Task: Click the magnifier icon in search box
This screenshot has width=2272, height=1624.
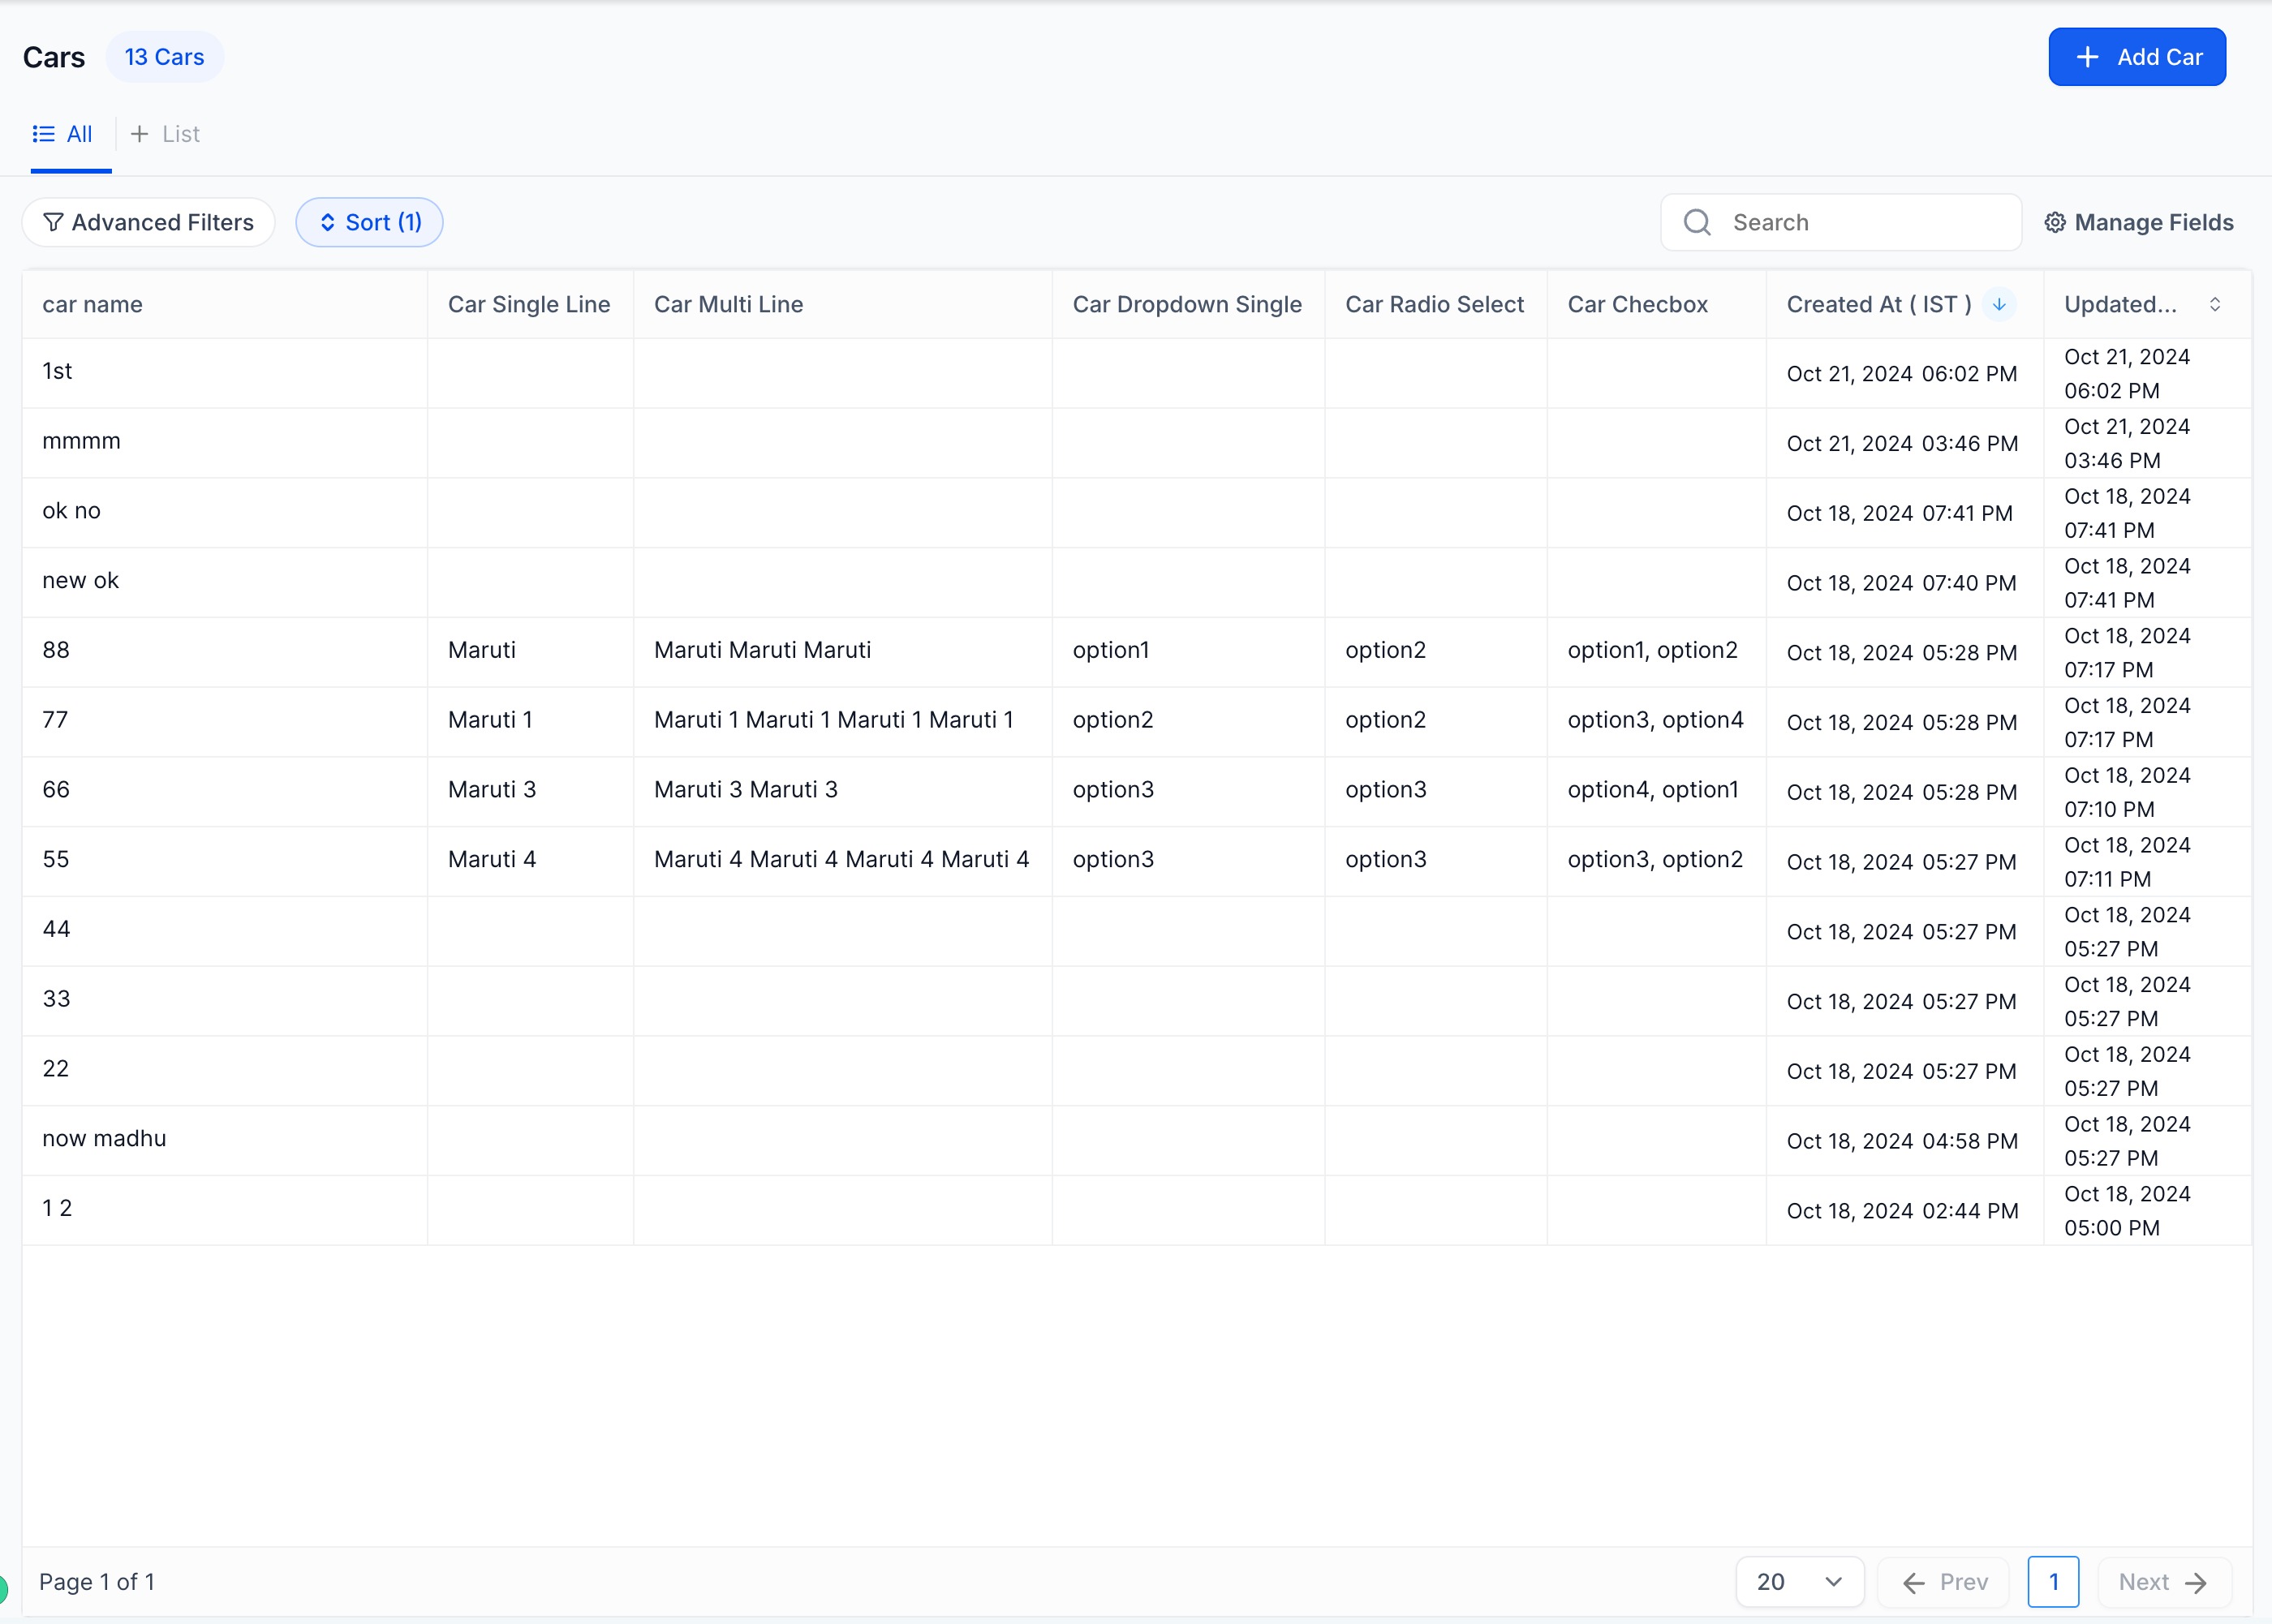Action: [x=1697, y=222]
